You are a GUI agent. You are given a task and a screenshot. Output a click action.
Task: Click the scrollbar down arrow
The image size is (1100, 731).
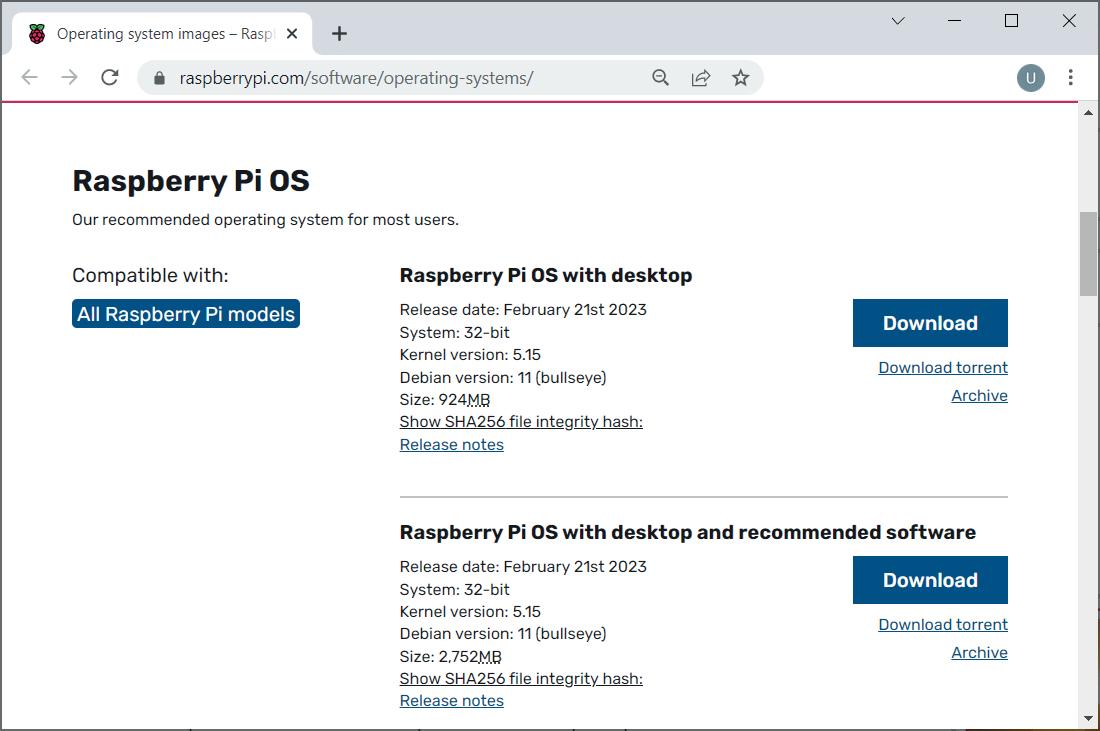coord(1087,718)
